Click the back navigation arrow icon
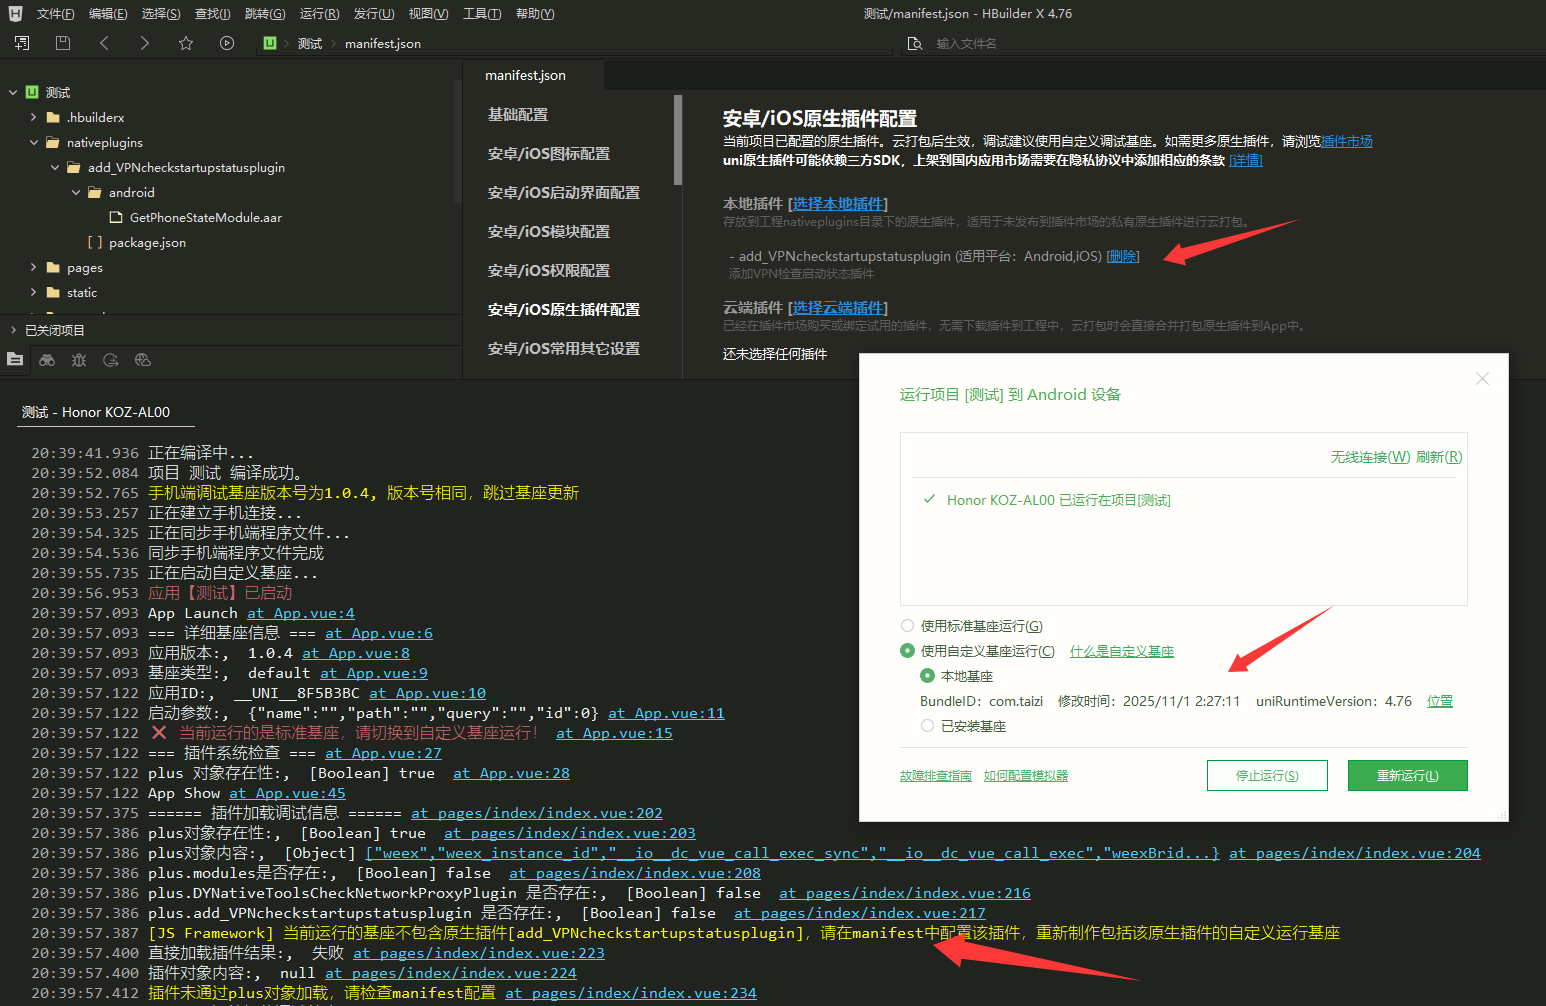The image size is (1546, 1006). click(104, 43)
